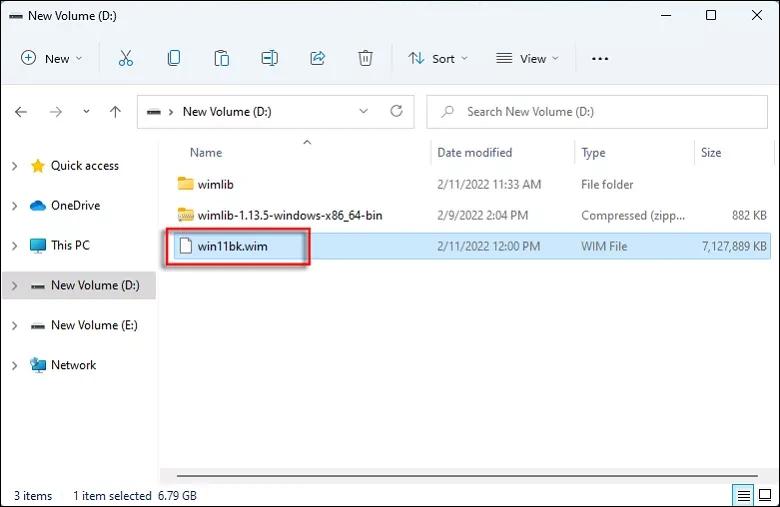Click the Search New Volume (D:) field
The width and height of the screenshot is (780, 507).
coord(597,112)
